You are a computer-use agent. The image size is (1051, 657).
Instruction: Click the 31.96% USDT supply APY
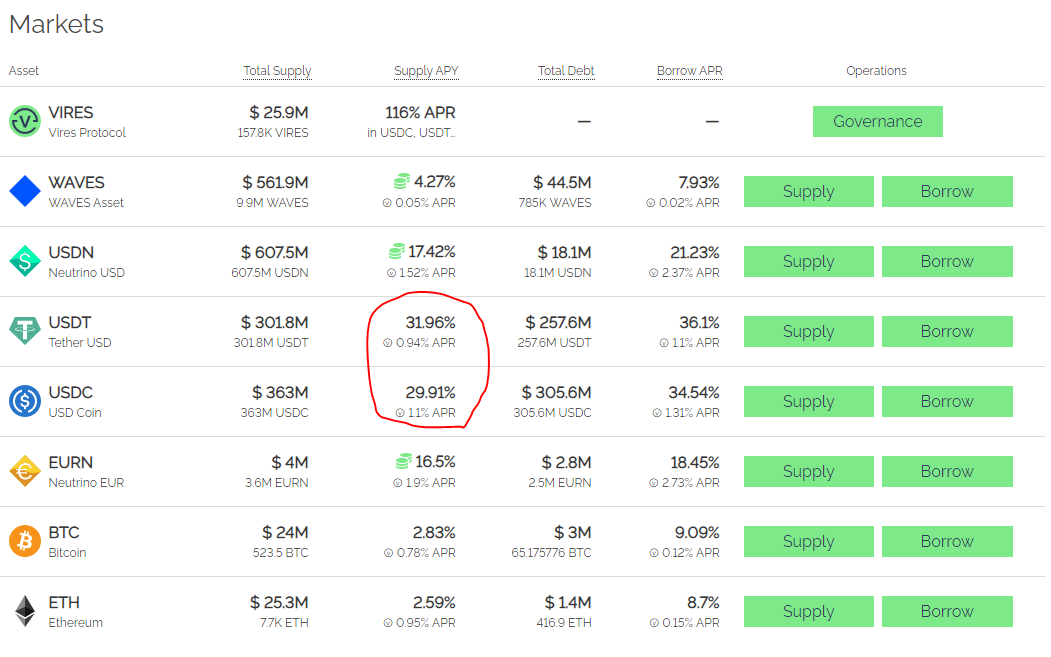click(x=430, y=322)
